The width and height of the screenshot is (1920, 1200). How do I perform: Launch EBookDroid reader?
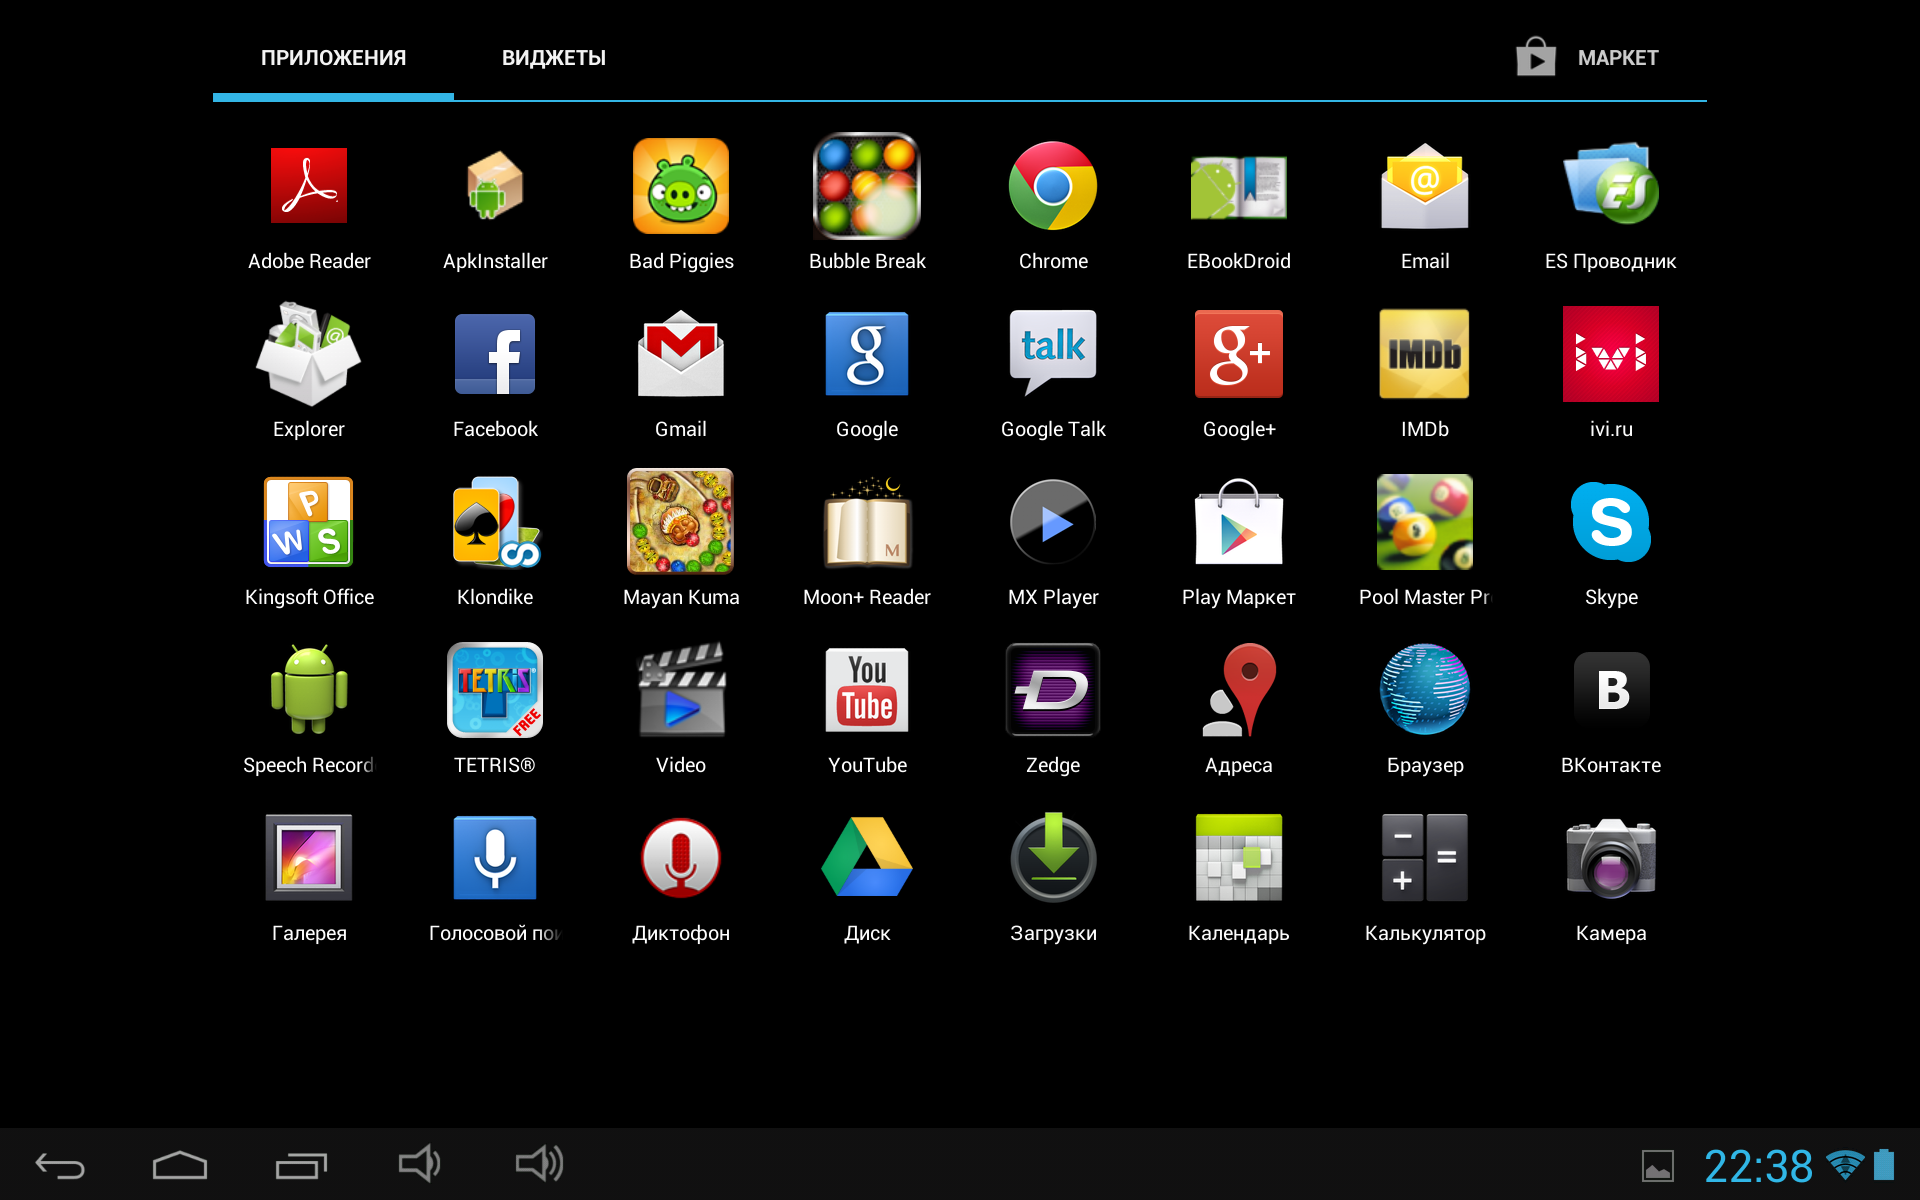[1239, 186]
